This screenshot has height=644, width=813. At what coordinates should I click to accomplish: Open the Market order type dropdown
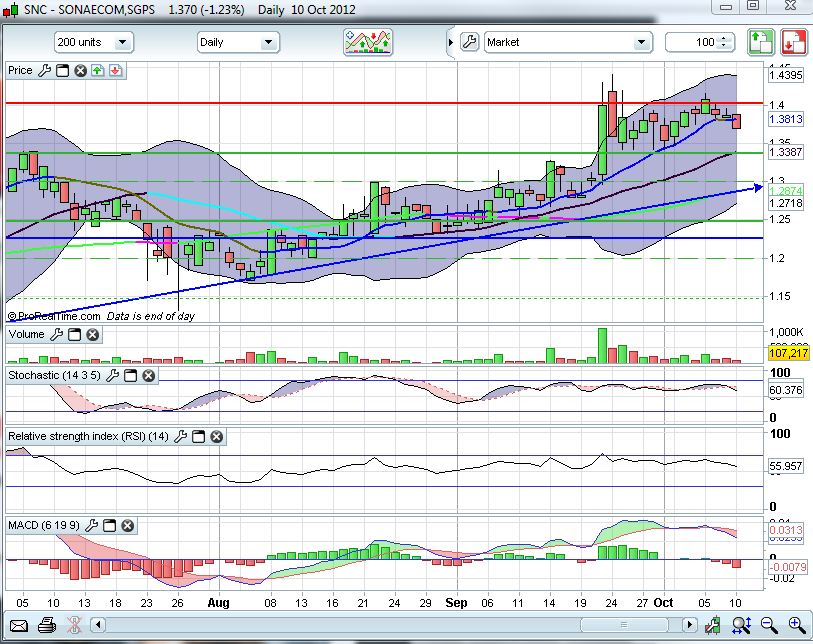567,42
